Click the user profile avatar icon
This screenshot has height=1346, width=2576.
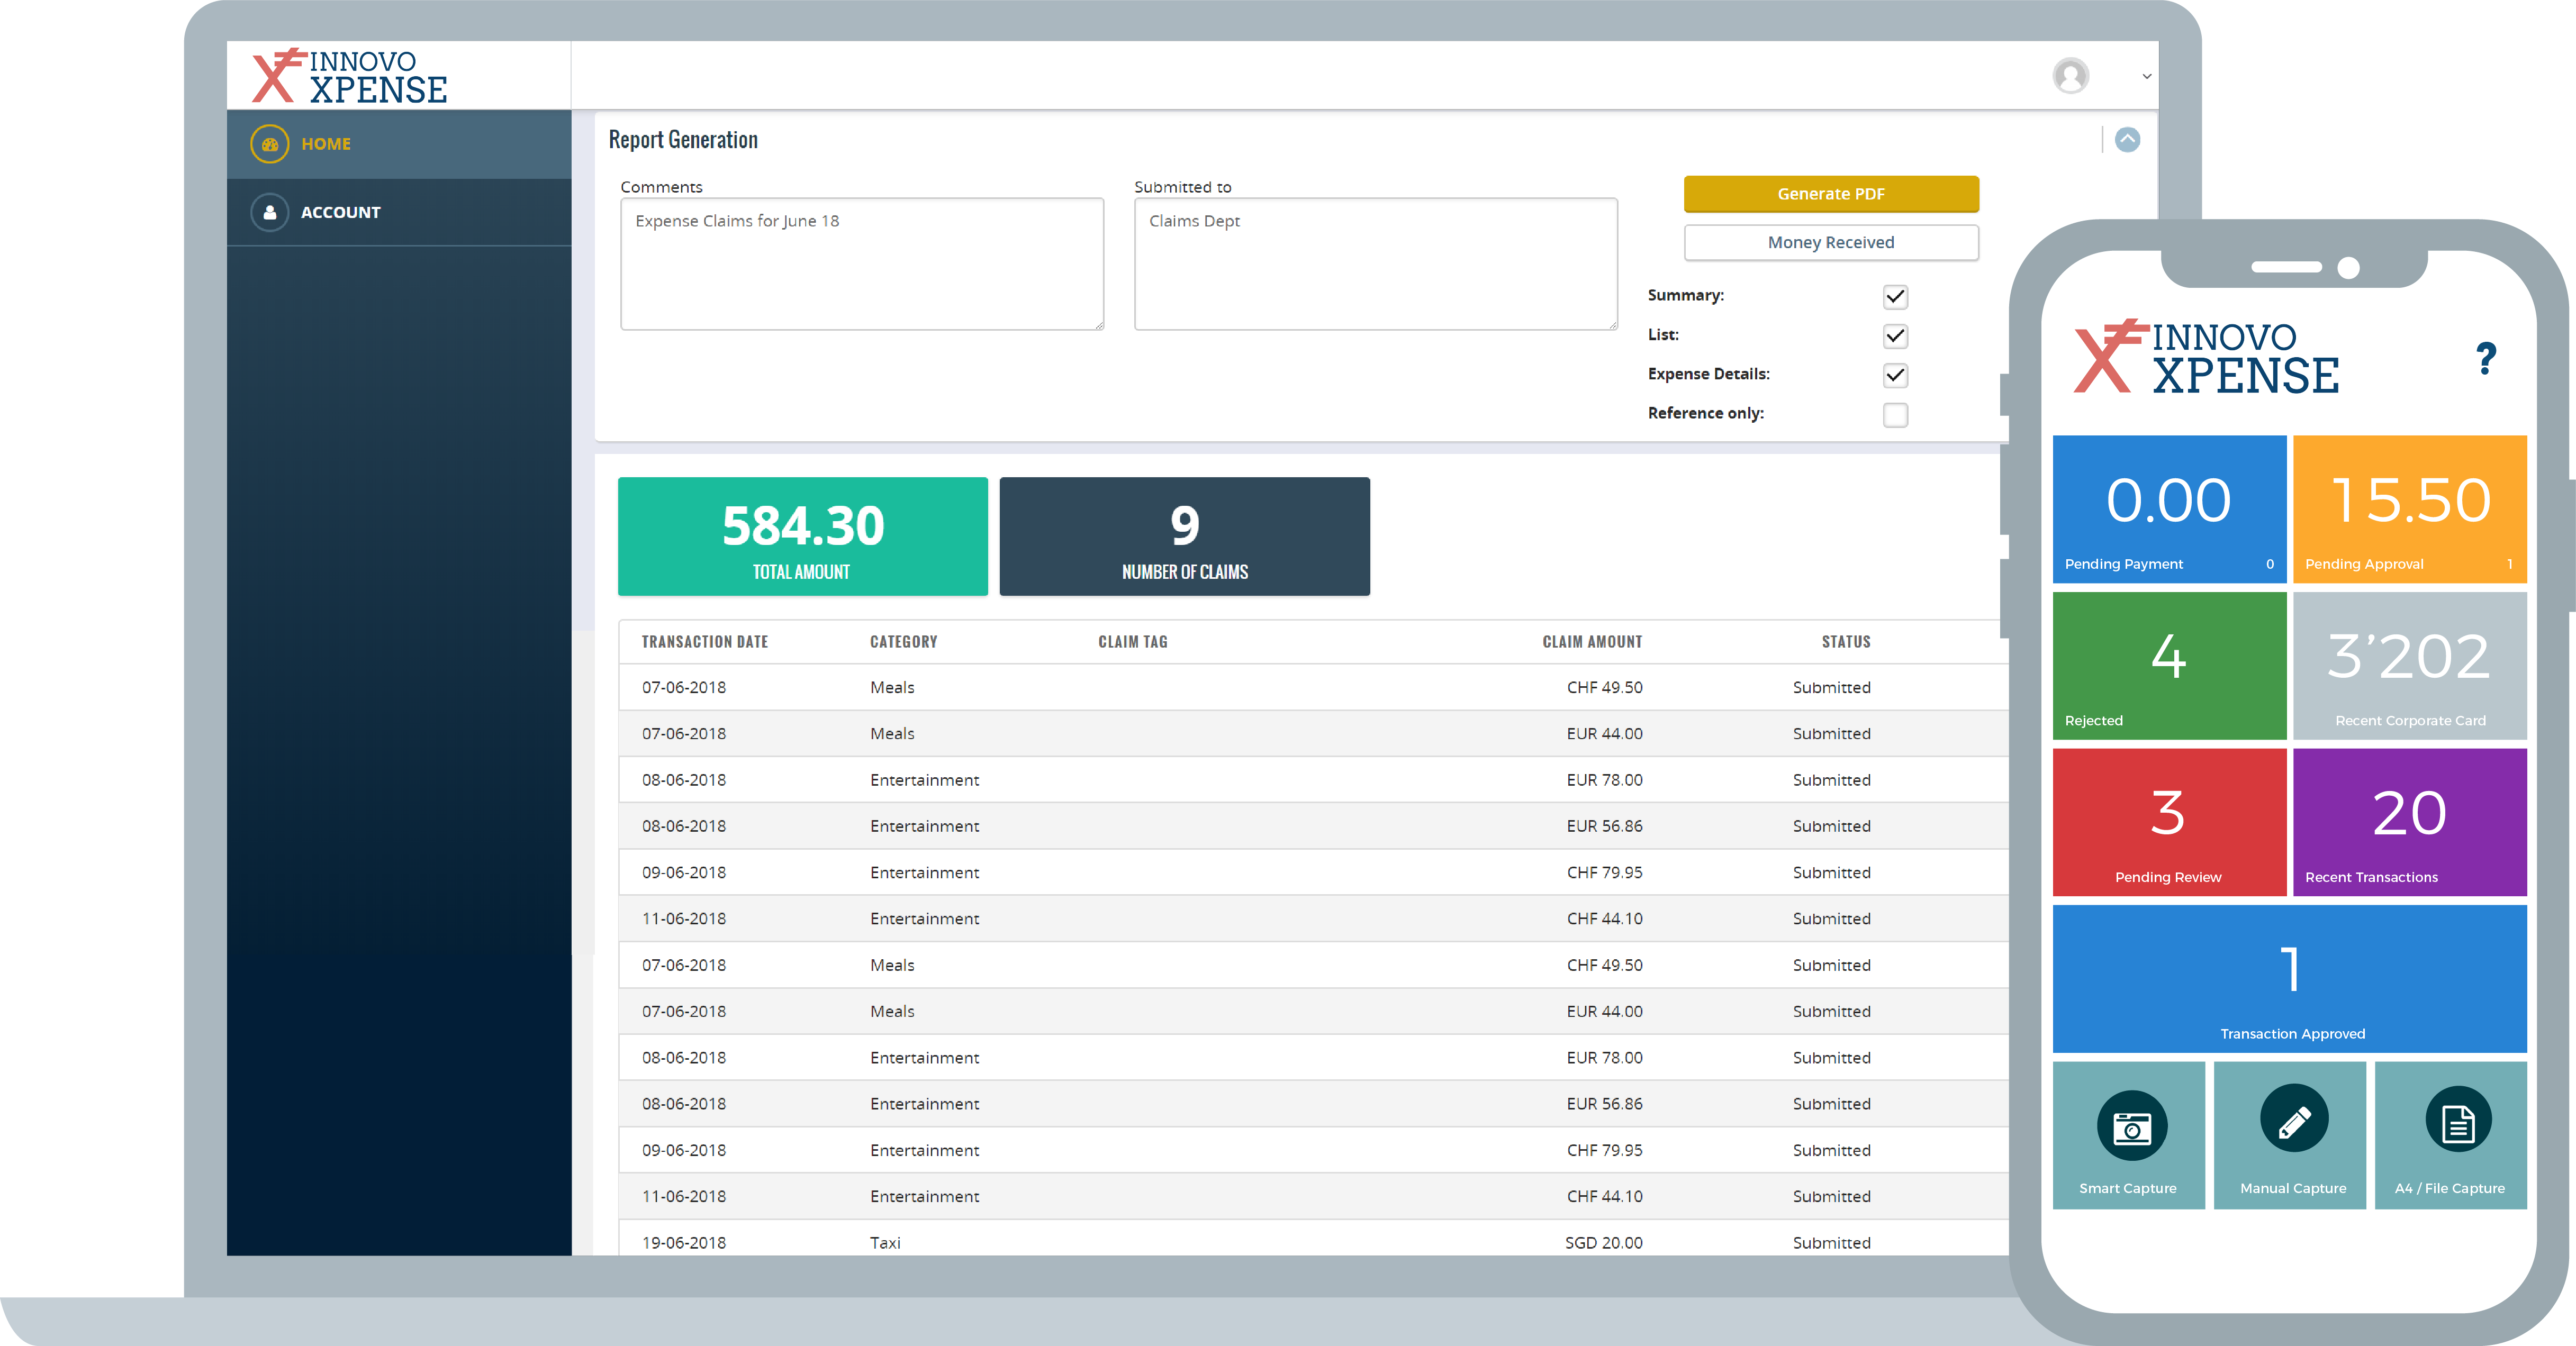tap(2070, 76)
